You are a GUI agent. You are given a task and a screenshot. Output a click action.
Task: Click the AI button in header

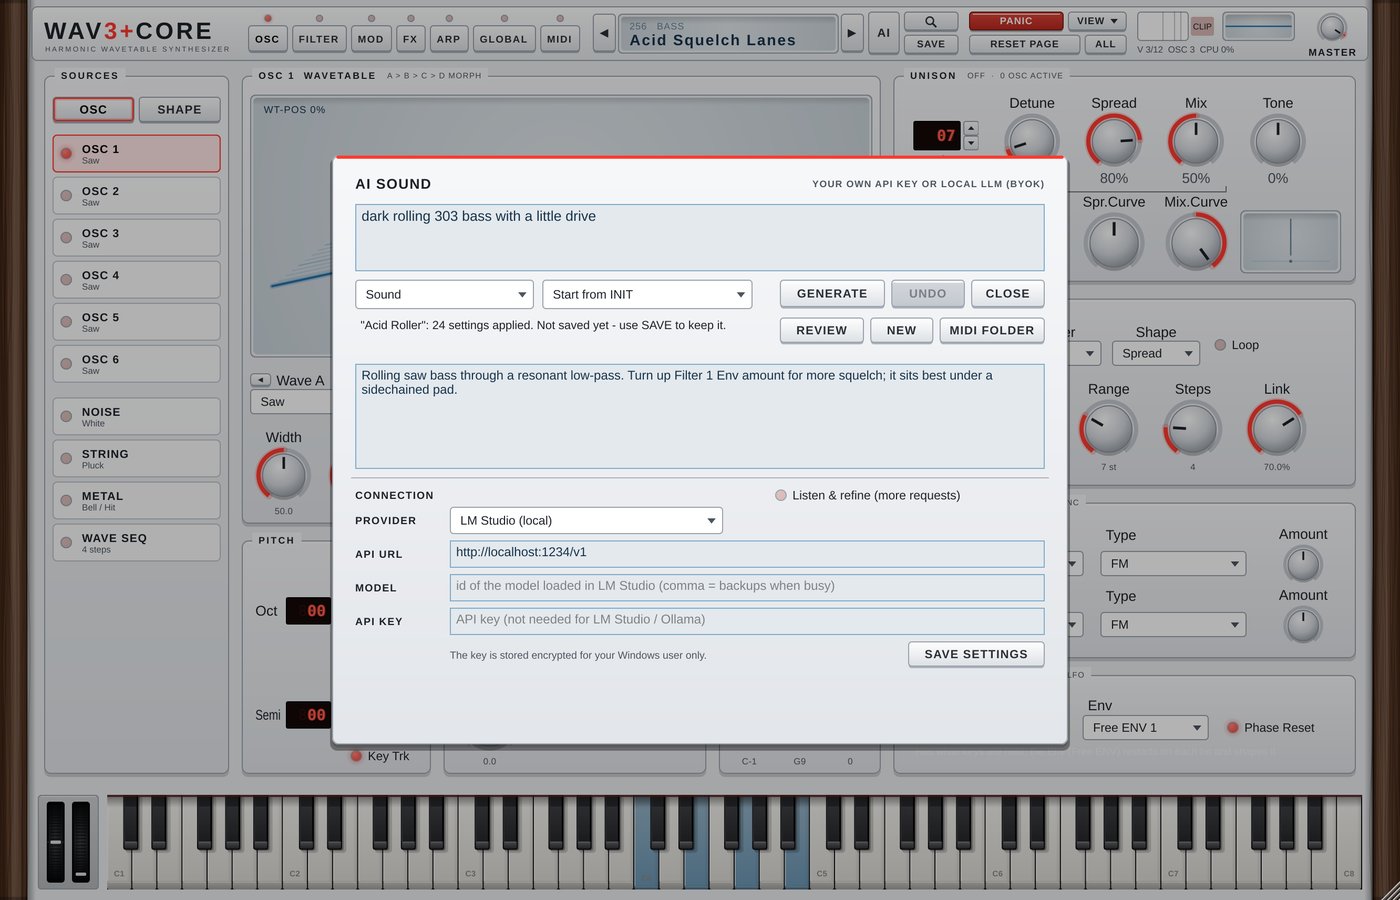[883, 33]
